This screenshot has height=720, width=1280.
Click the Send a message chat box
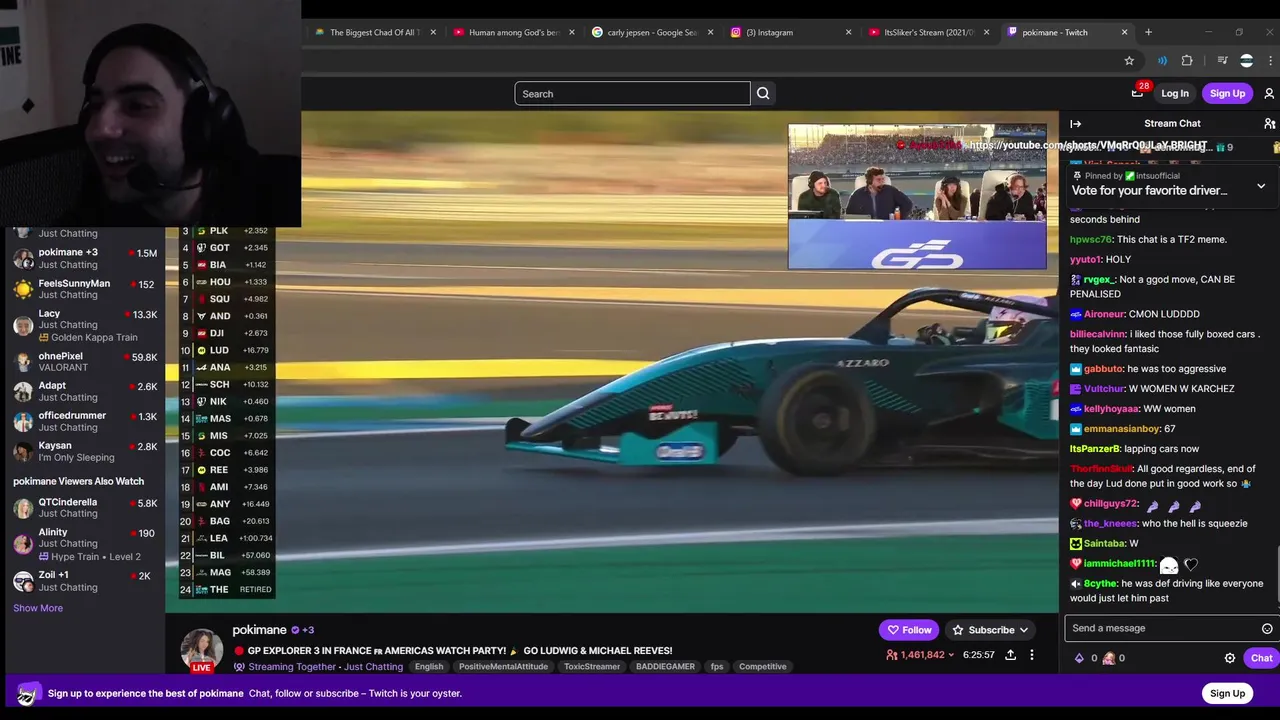coord(1160,628)
